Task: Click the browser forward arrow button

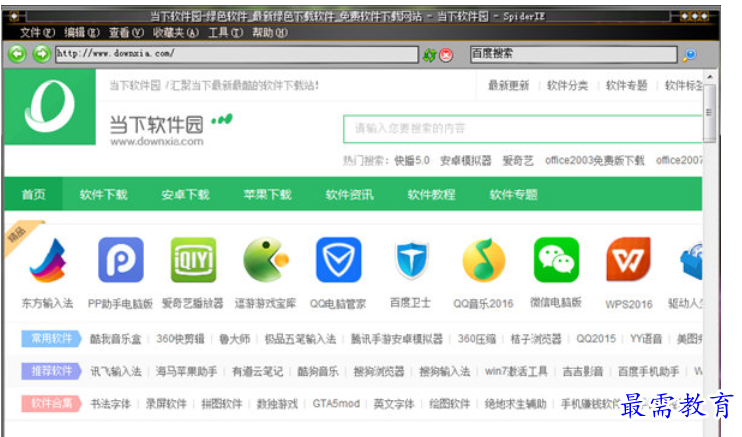Action: [42, 54]
